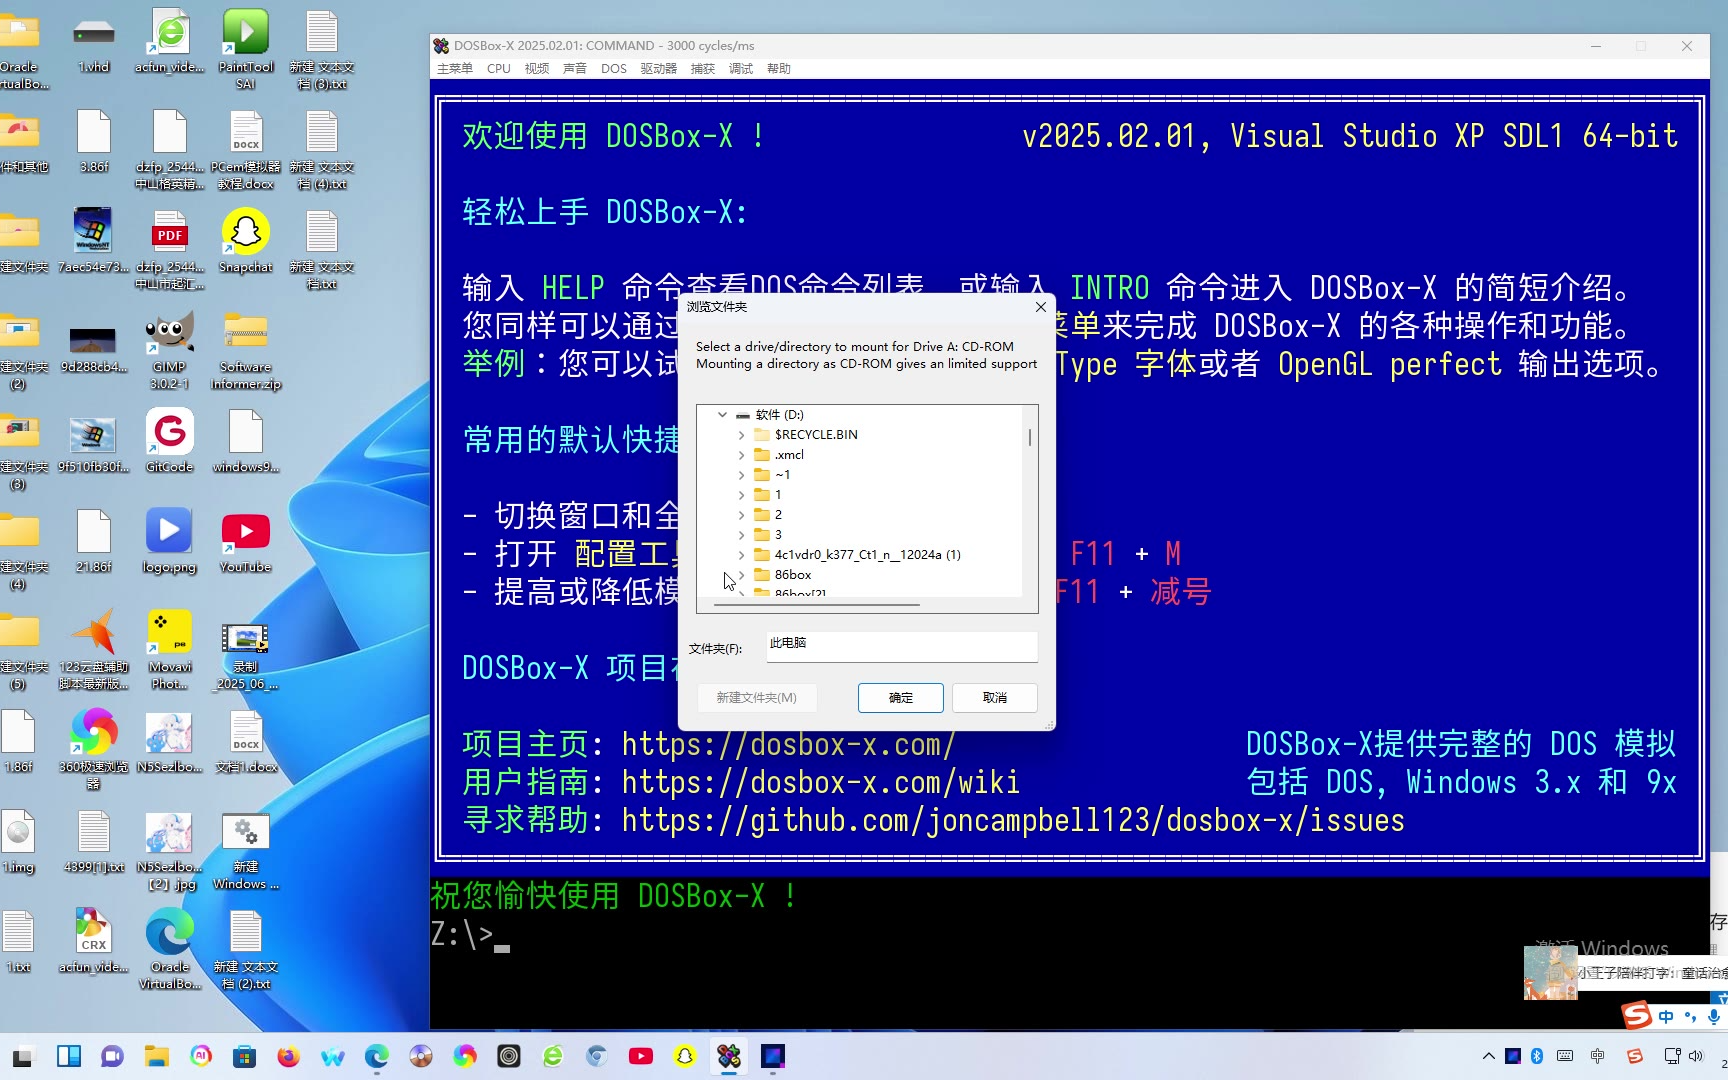Open File Explorer from the taskbar
The height and width of the screenshot is (1080, 1728).
[156, 1056]
